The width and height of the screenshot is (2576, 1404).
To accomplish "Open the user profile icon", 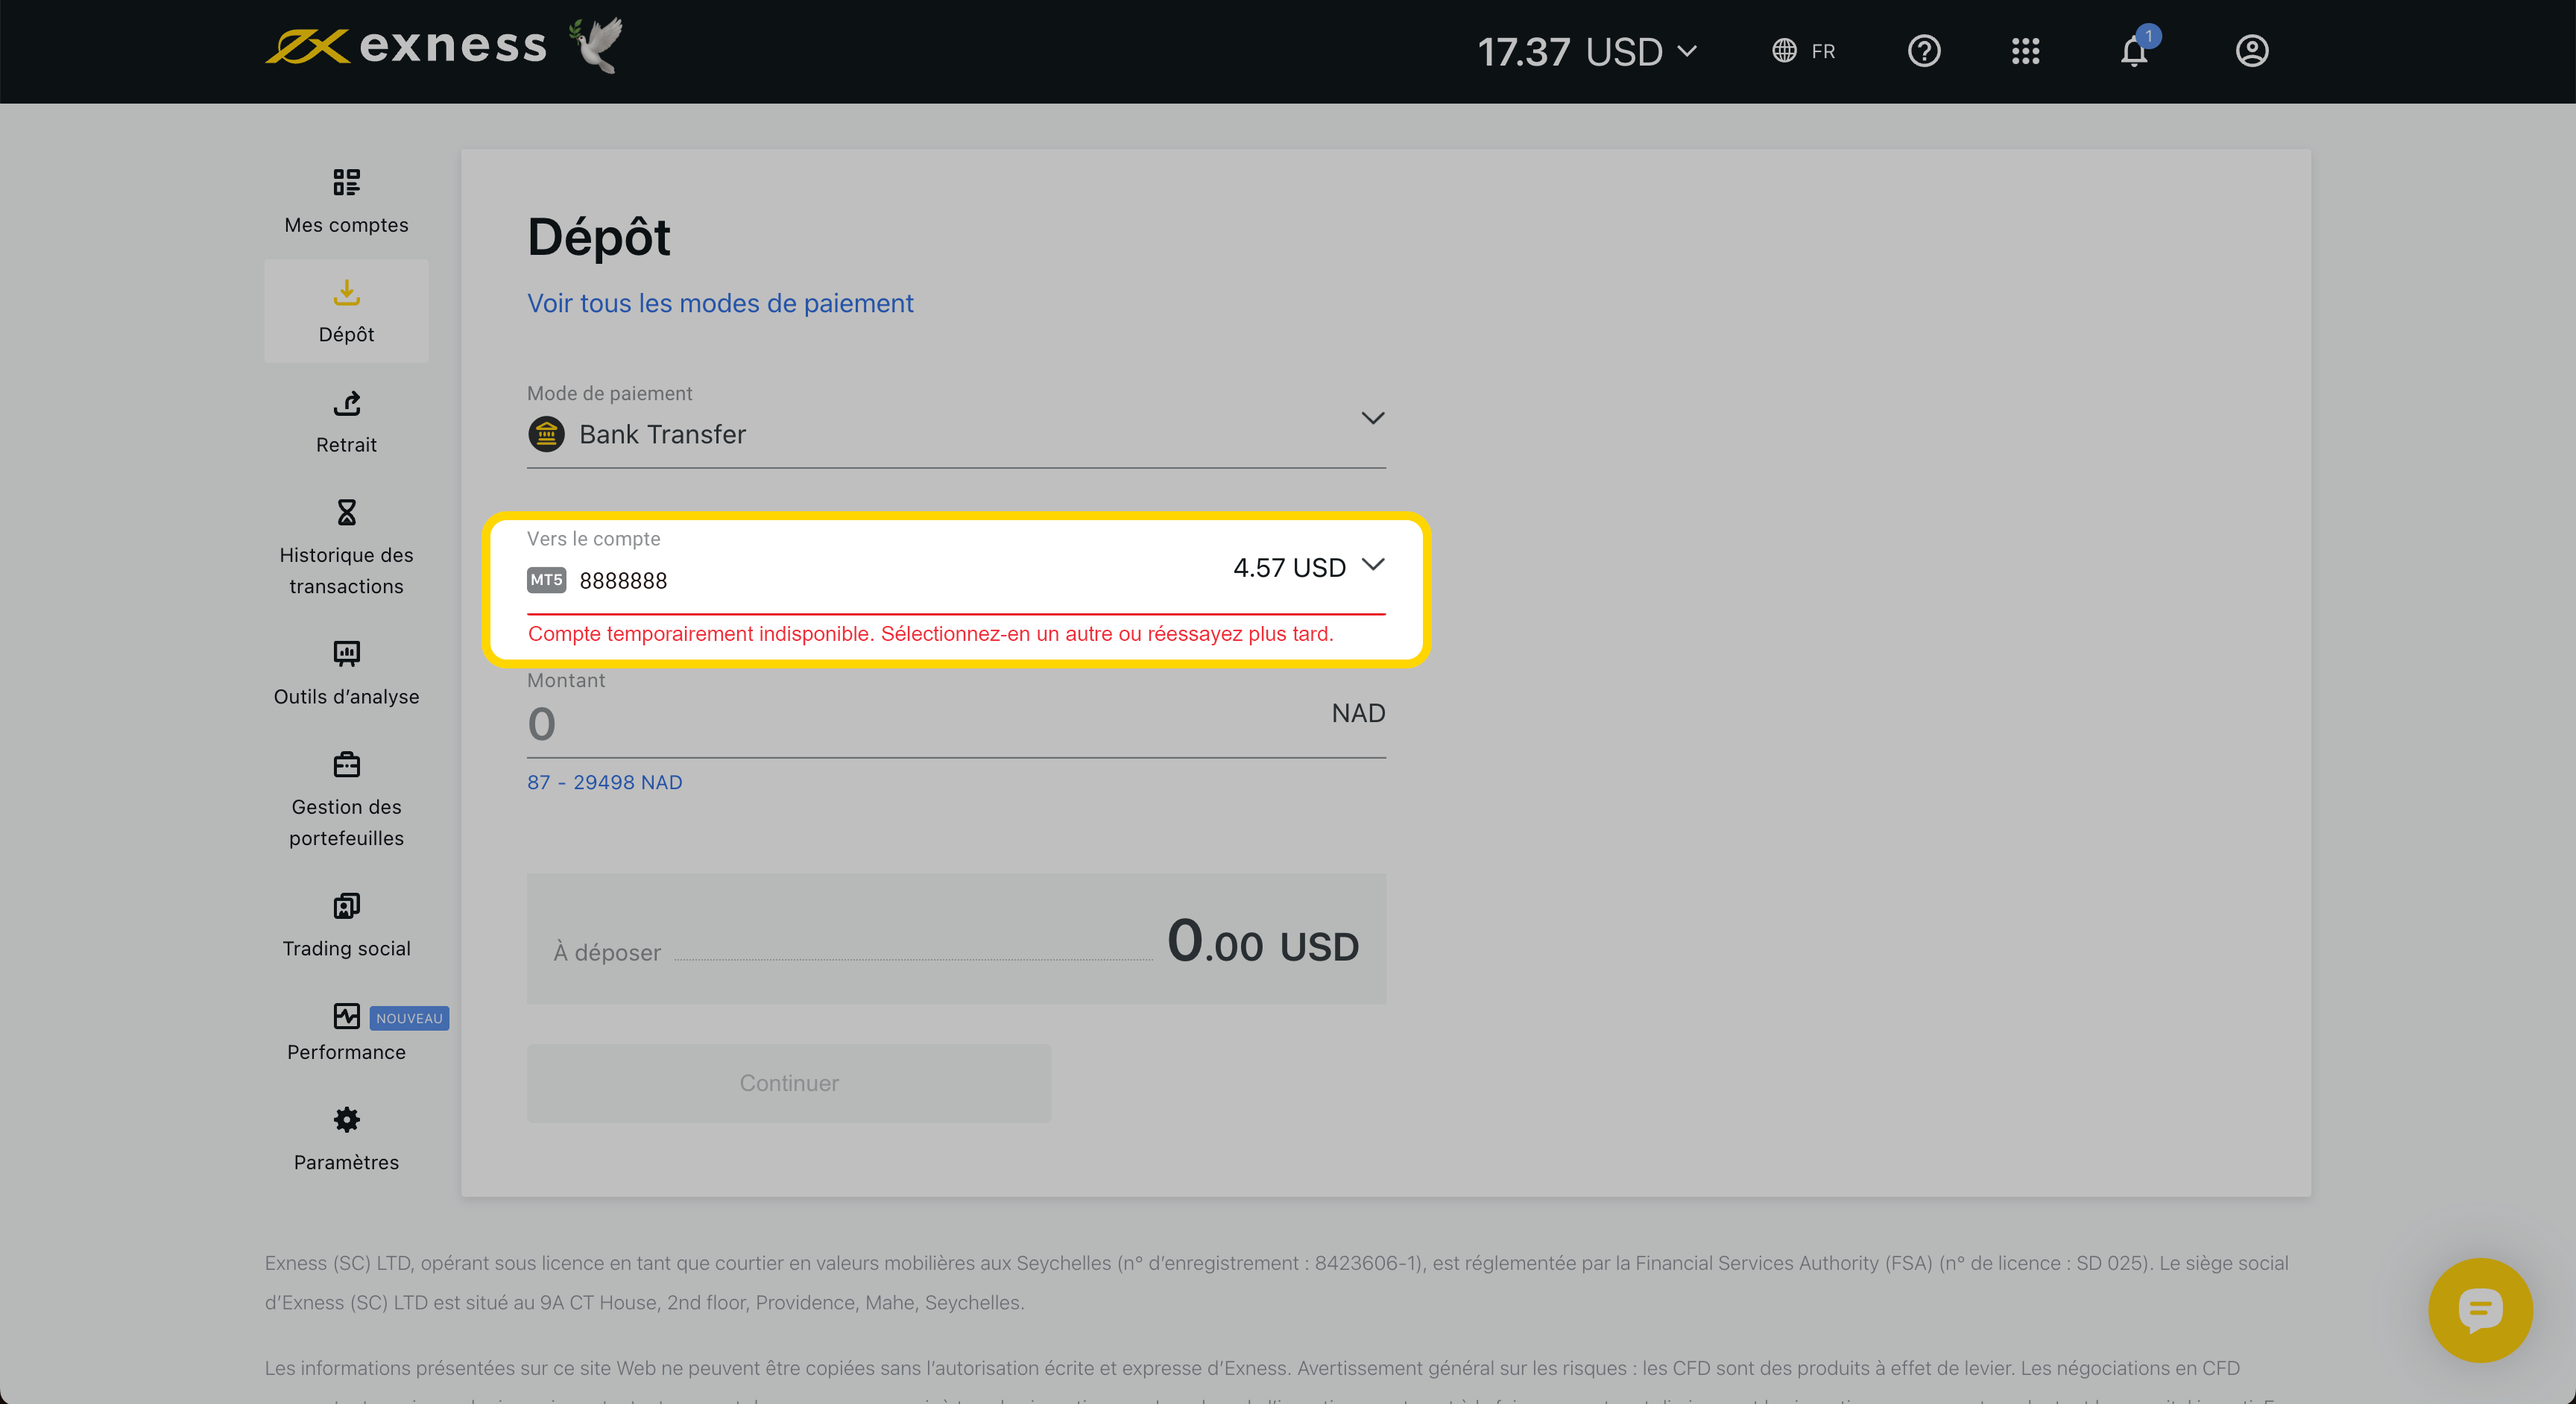I will point(2251,51).
